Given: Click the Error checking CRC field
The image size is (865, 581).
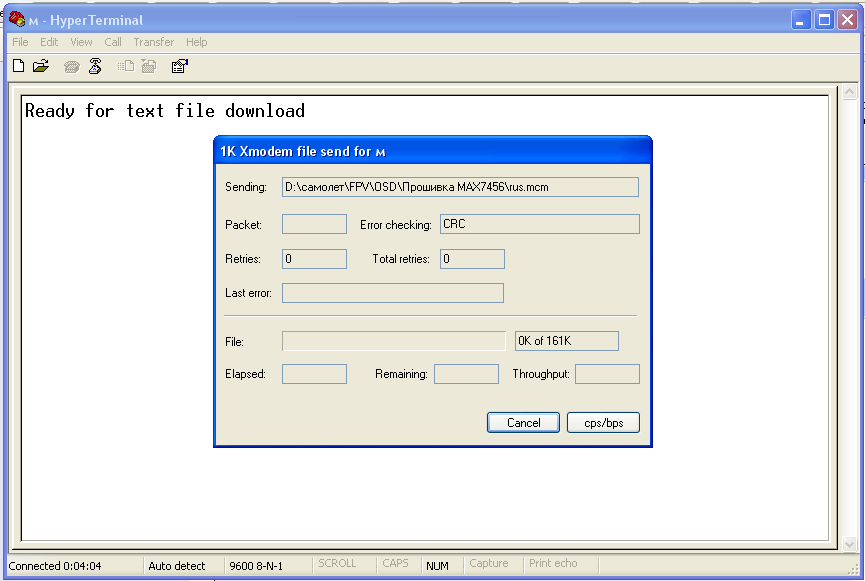Looking at the screenshot, I should point(539,224).
